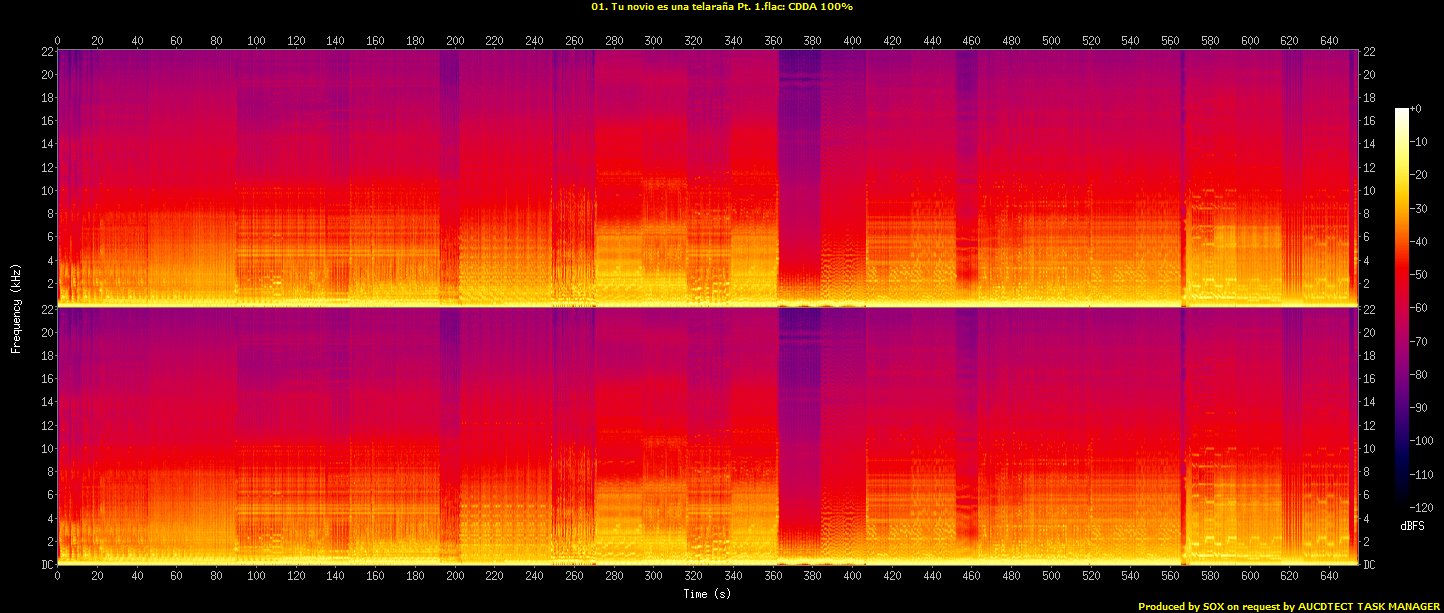The height and width of the screenshot is (613, 1444).
Task: Select the 0 second mark on bottom time axis
Action: (x=57, y=577)
